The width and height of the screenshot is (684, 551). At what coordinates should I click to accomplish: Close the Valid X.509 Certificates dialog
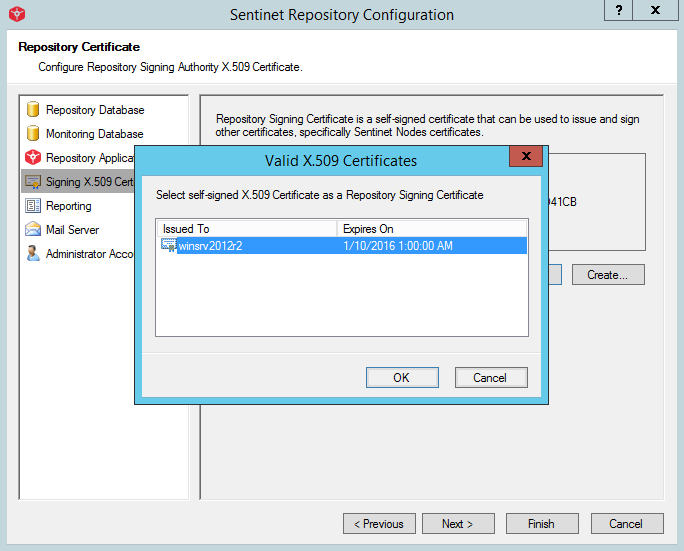(x=526, y=156)
